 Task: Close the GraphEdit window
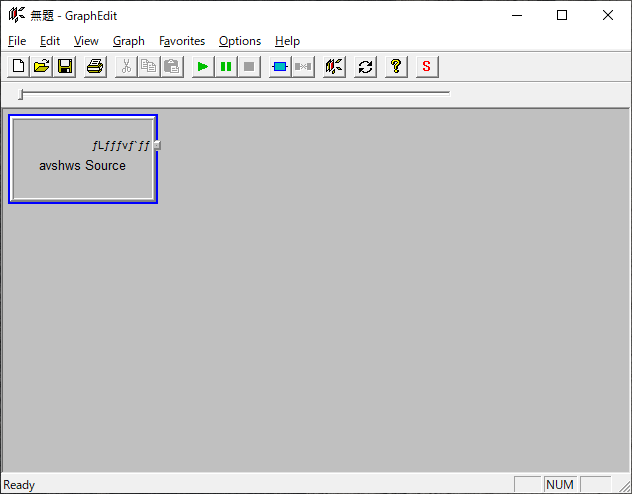[x=608, y=15]
